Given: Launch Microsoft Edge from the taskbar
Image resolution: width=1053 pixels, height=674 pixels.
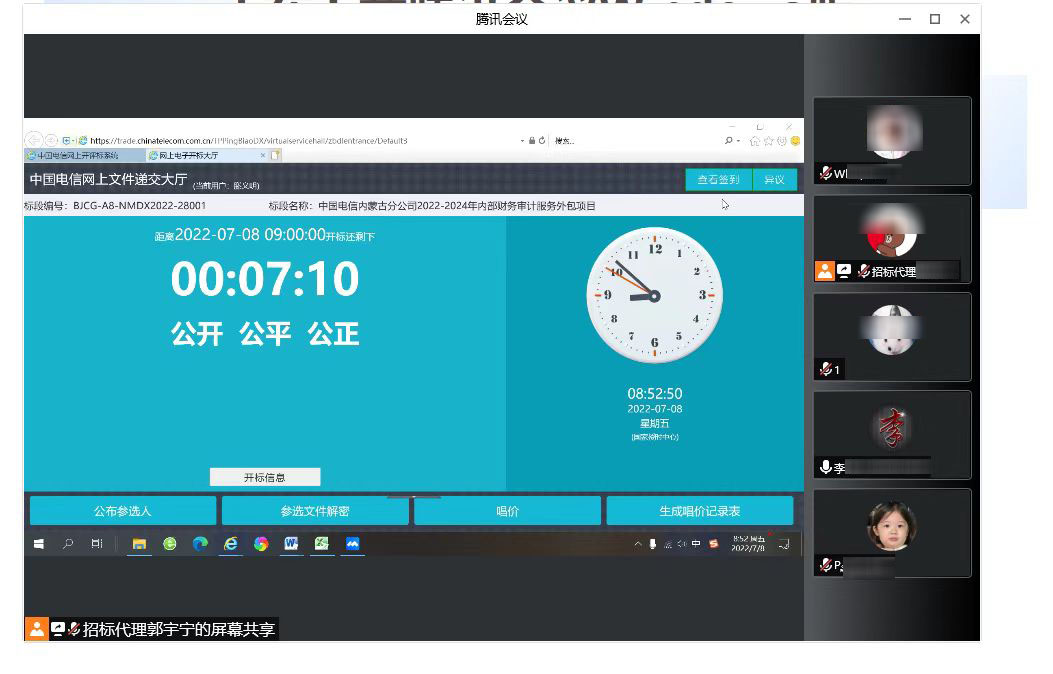Looking at the screenshot, I should tap(200, 544).
